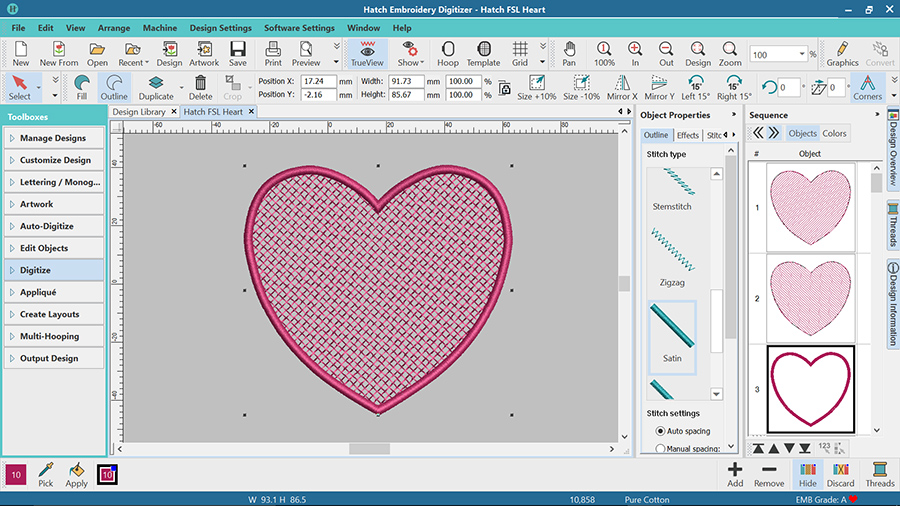Open the Design Settings menu
The image size is (900, 506).
pos(220,28)
